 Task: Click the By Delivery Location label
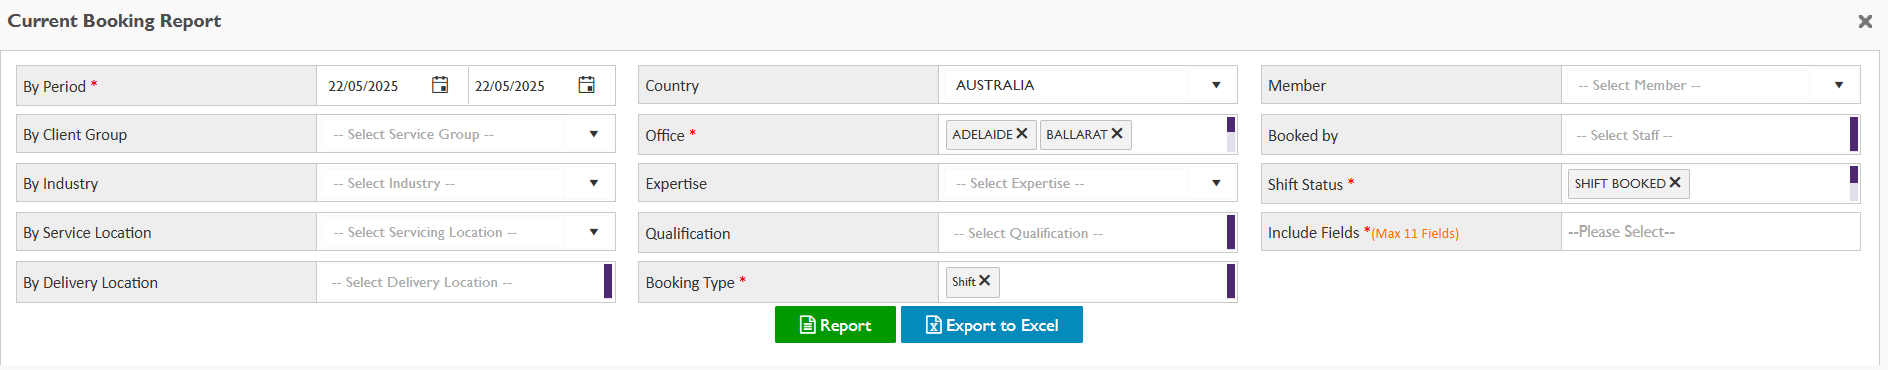click(x=90, y=282)
